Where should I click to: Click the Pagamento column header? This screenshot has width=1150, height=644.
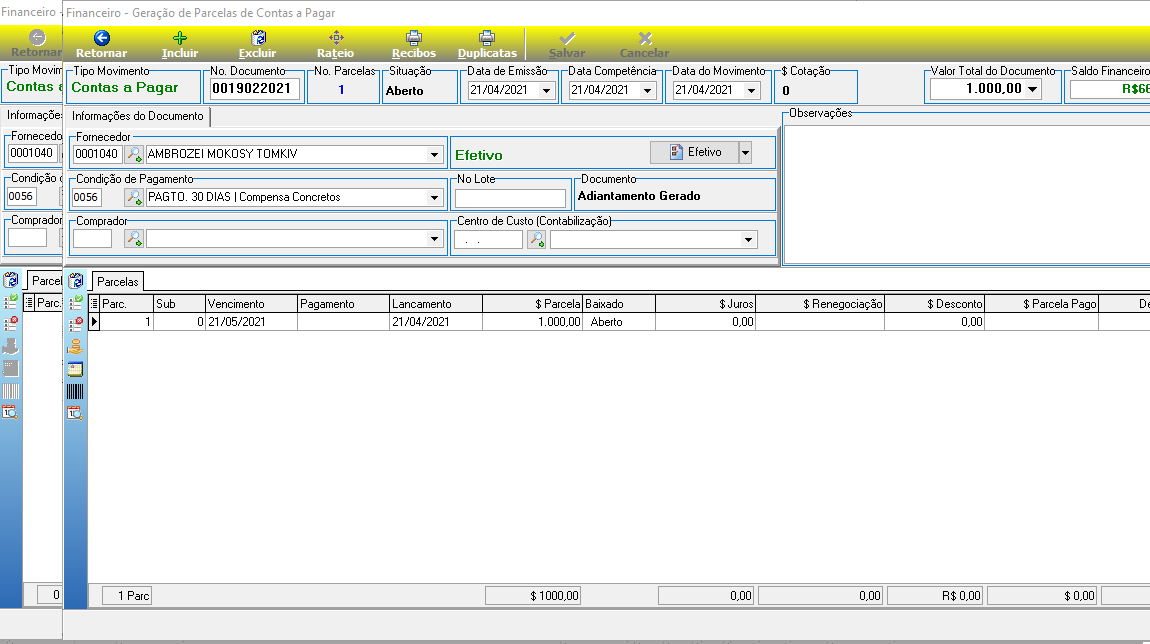point(343,304)
